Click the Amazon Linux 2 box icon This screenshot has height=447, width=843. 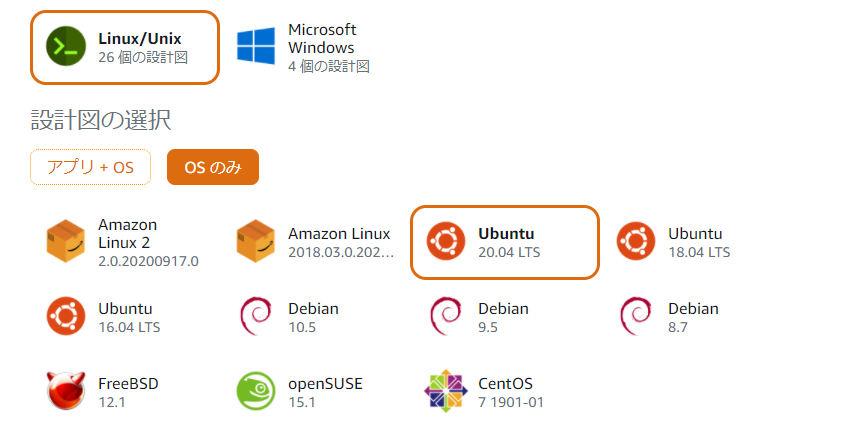tap(66, 241)
